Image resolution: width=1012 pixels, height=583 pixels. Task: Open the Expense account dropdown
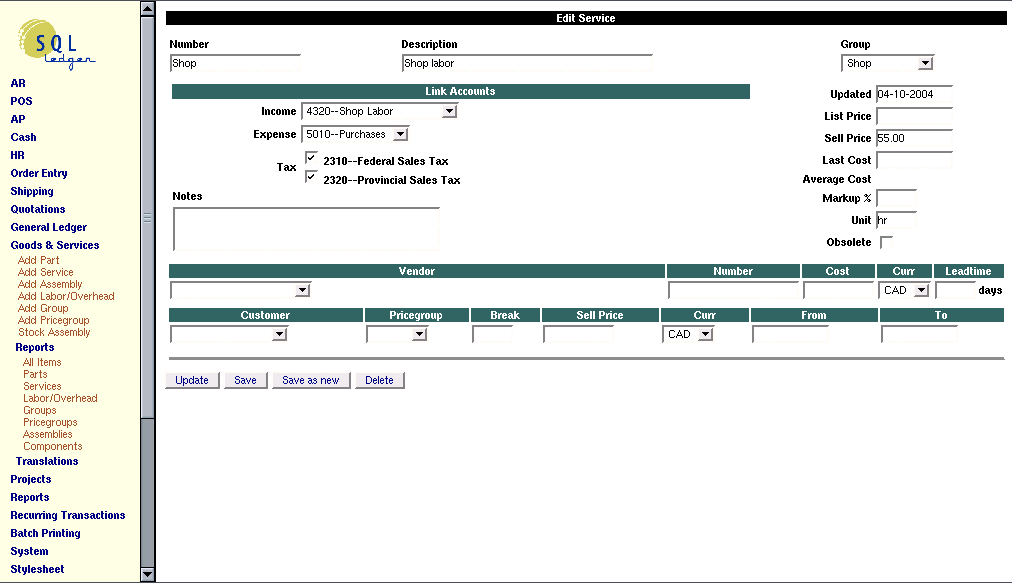[x=399, y=133]
